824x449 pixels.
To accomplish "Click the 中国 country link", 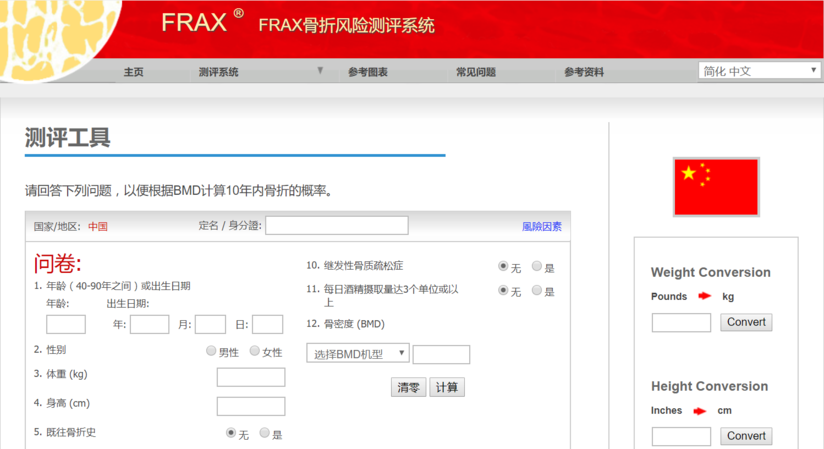I will [98, 227].
